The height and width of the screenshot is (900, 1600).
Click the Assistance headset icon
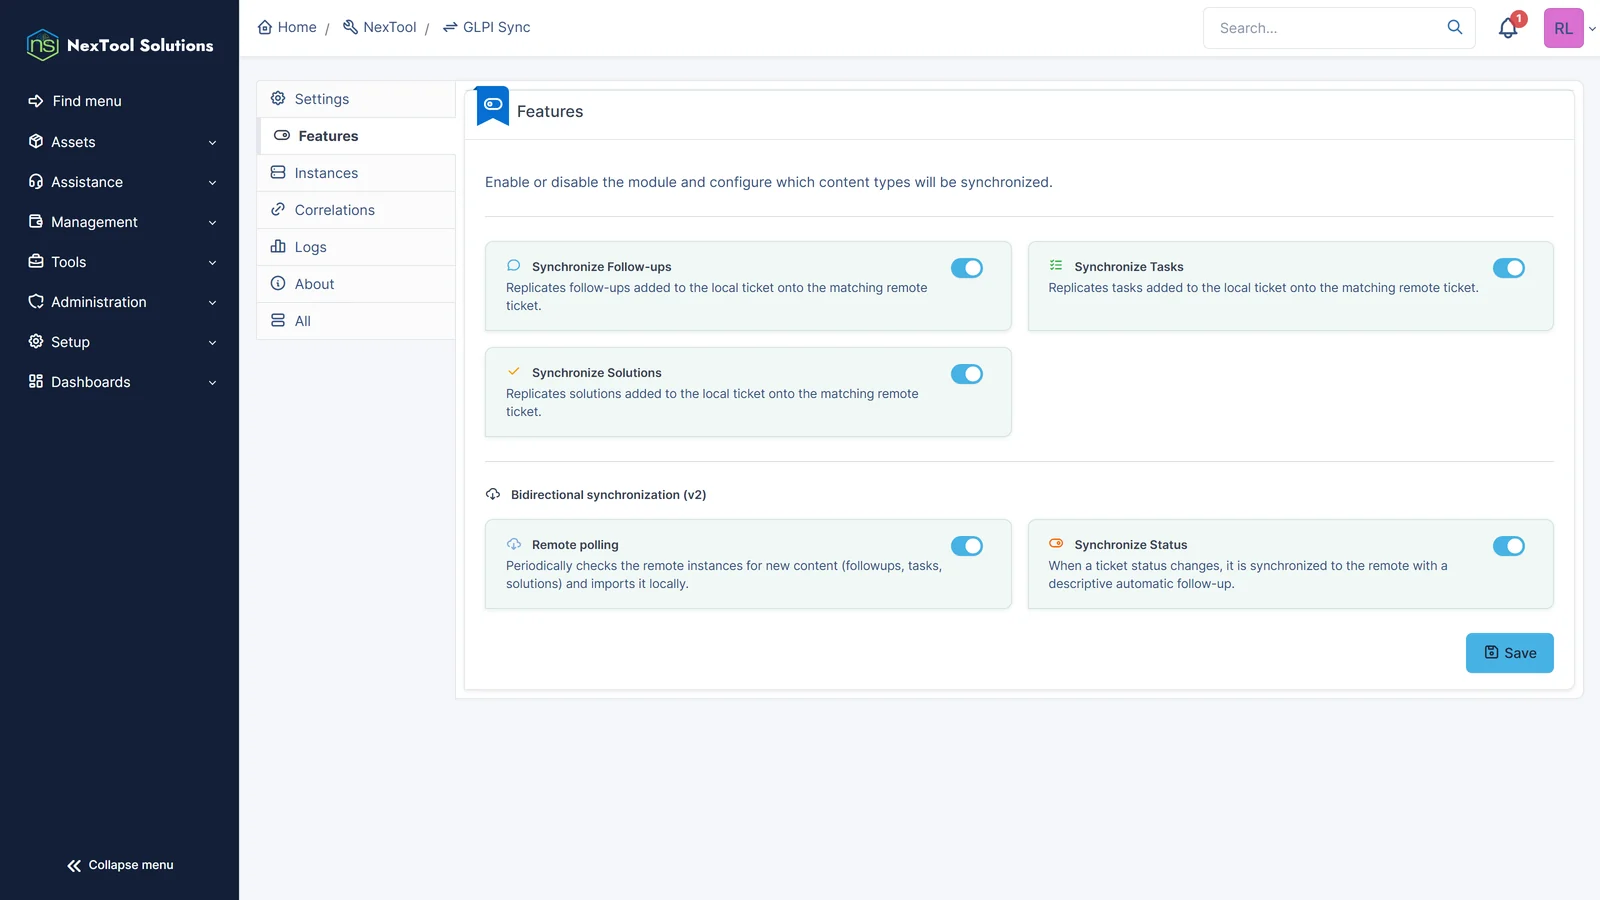click(36, 181)
